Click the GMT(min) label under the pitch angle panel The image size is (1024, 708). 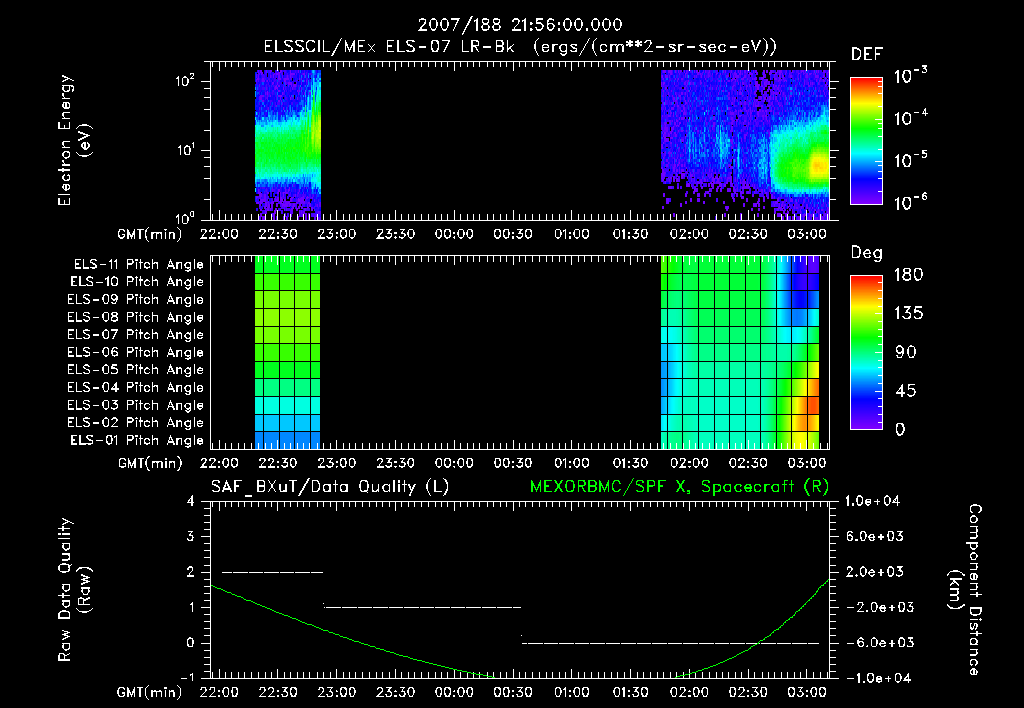pos(150,463)
